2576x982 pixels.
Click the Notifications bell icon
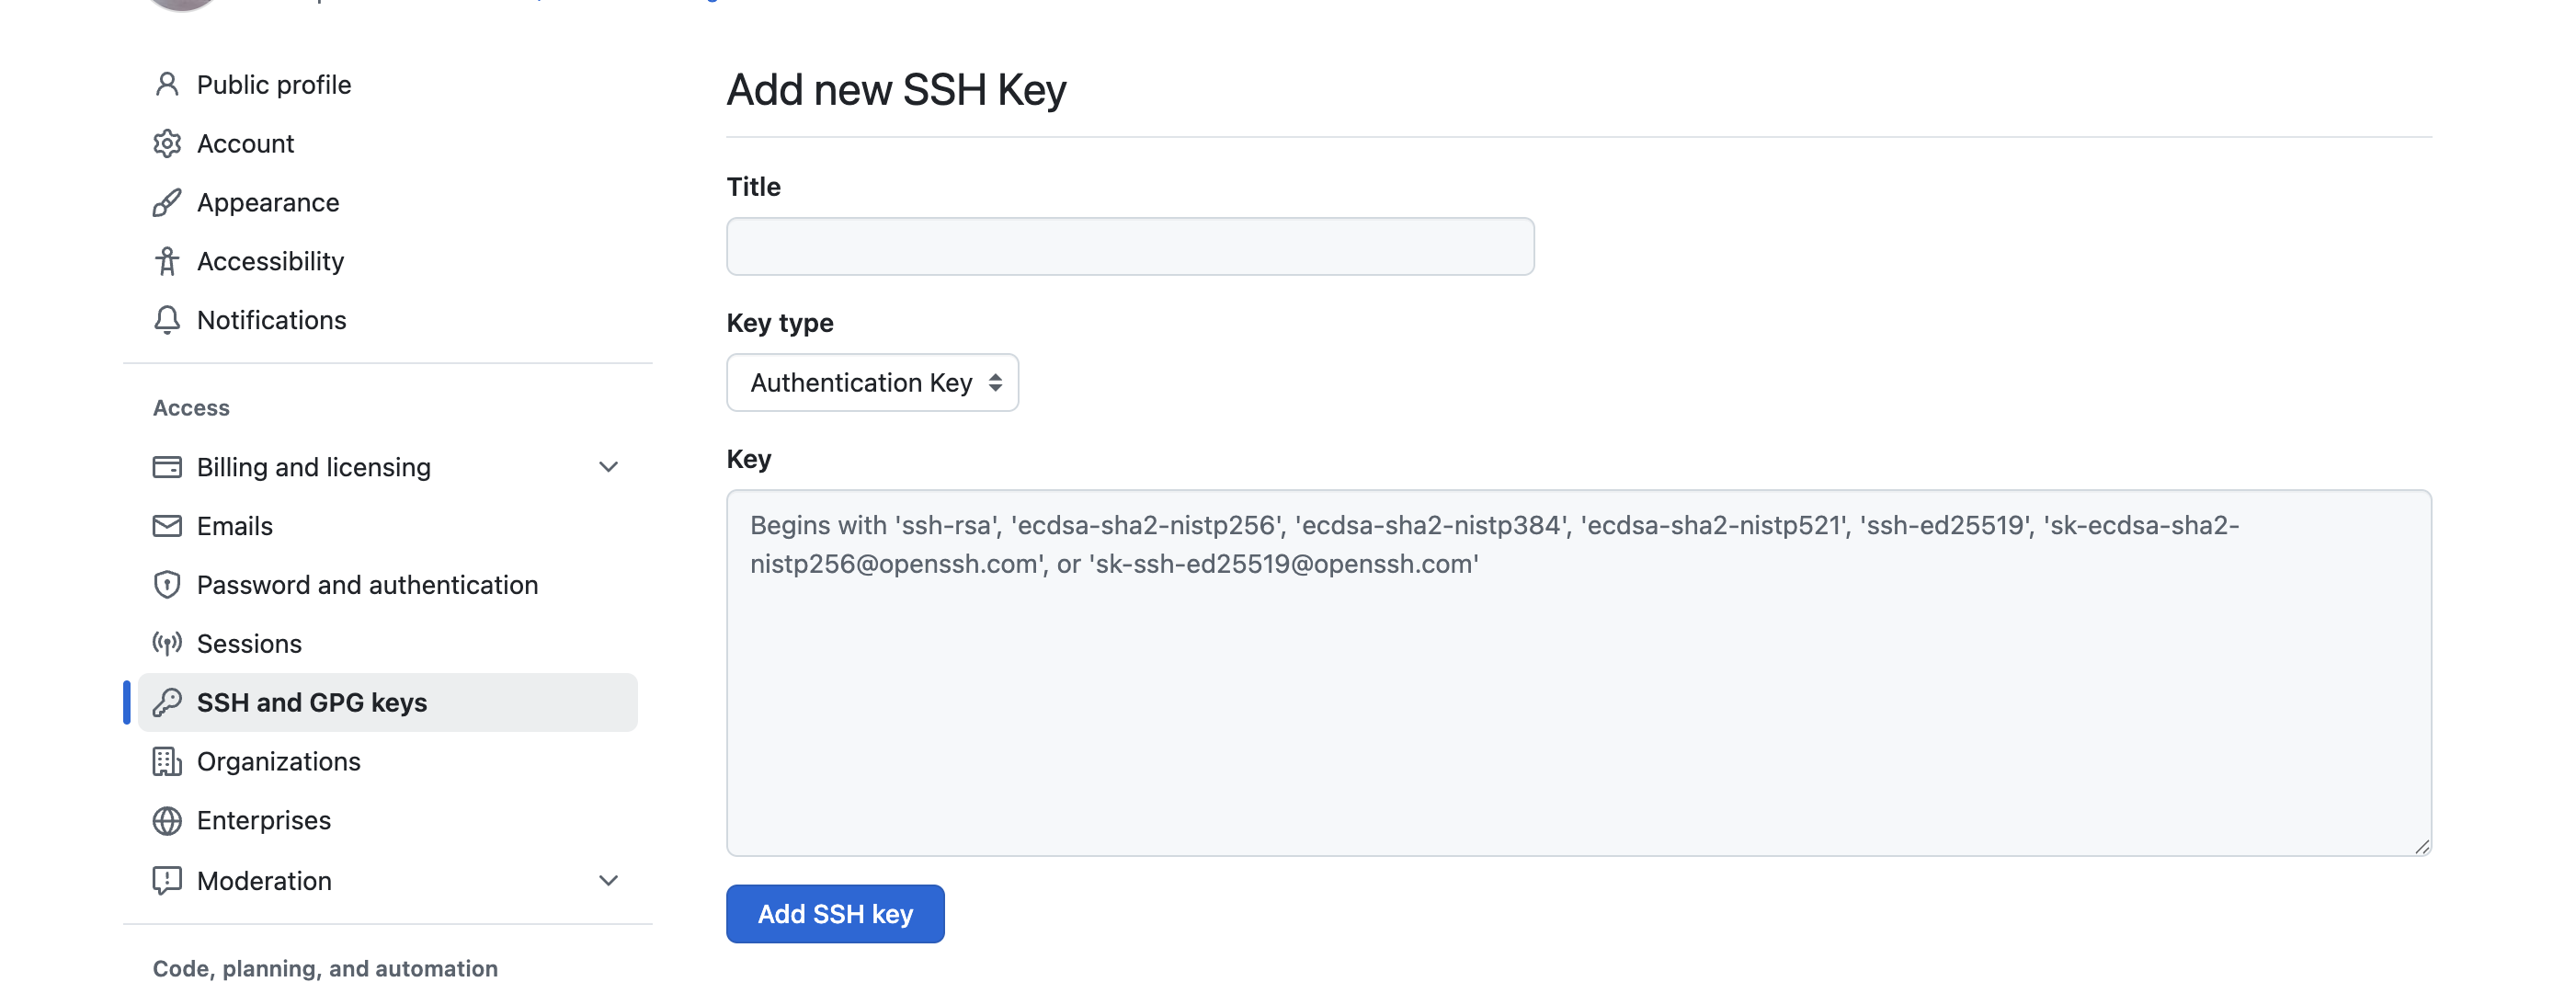point(167,320)
